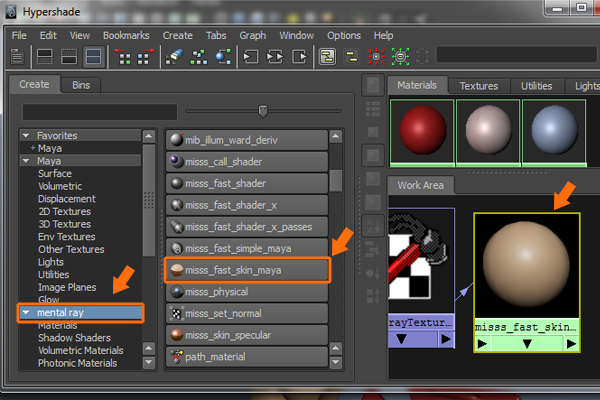Open the Bookmarks menu
The height and width of the screenshot is (400, 600).
pyautogui.click(x=127, y=35)
